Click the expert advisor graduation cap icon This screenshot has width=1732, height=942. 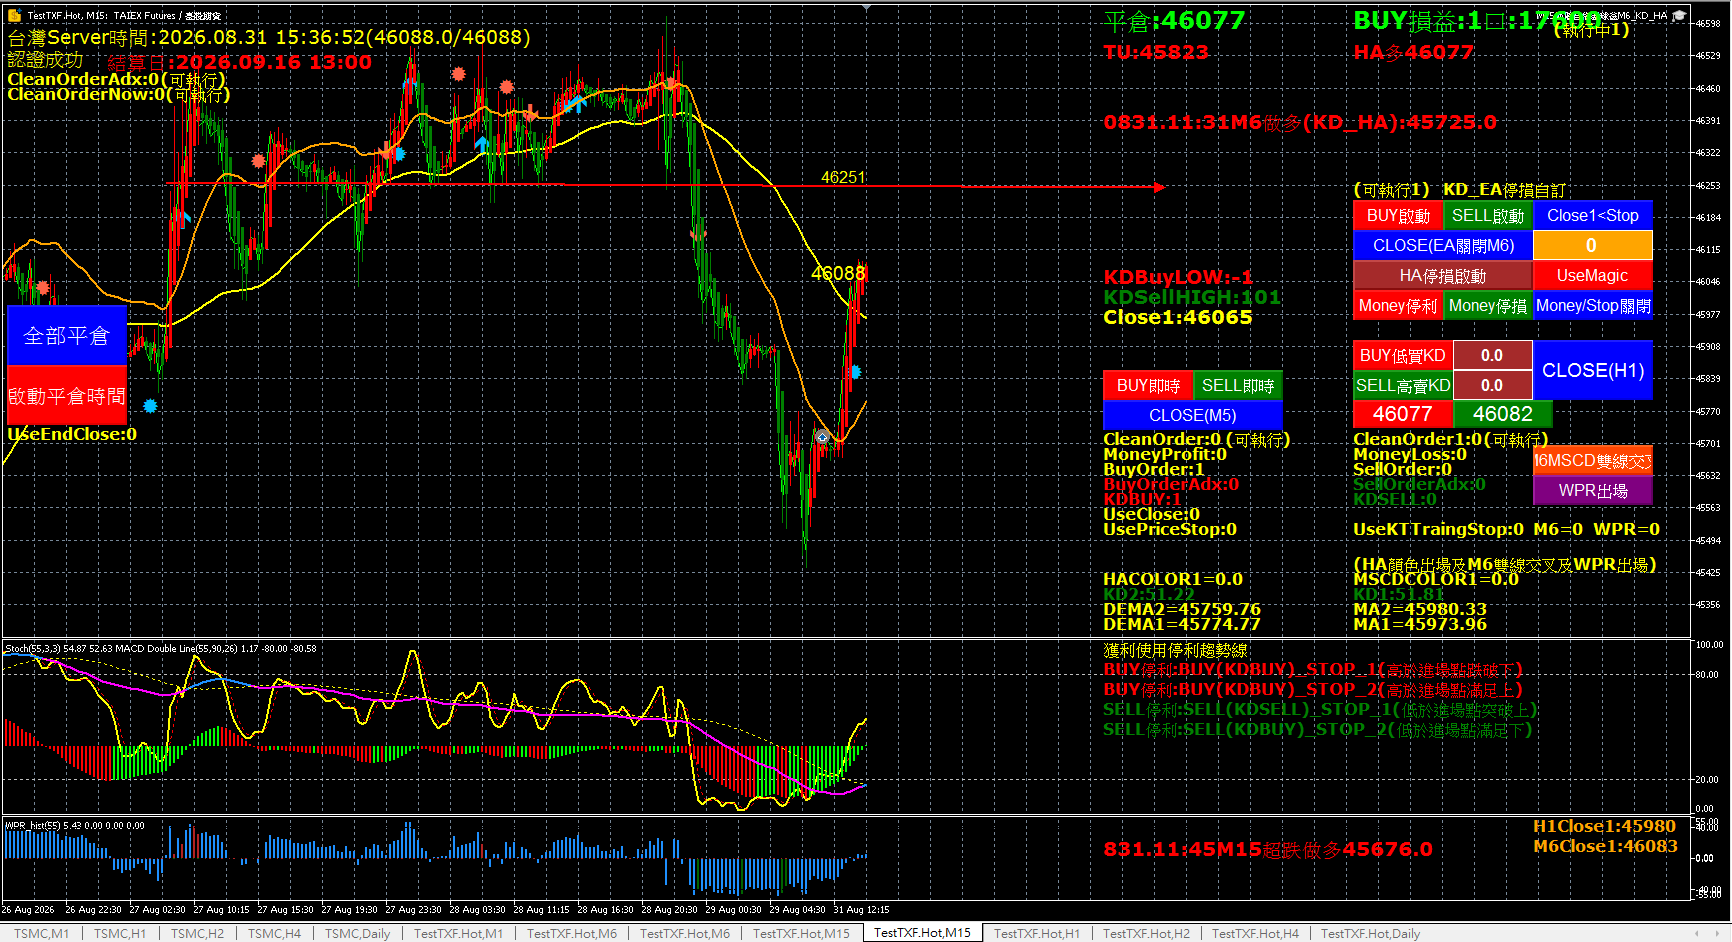point(1679,15)
